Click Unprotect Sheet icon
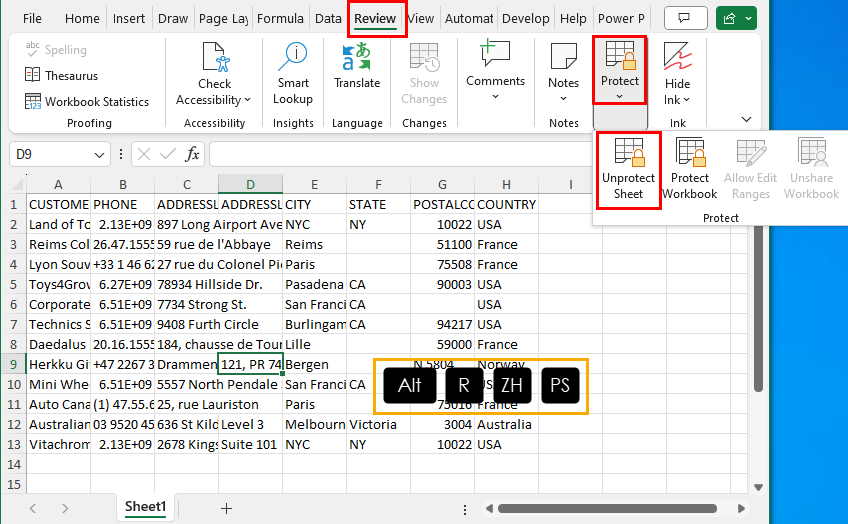This screenshot has height=524, width=848. pyautogui.click(x=629, y=152)
